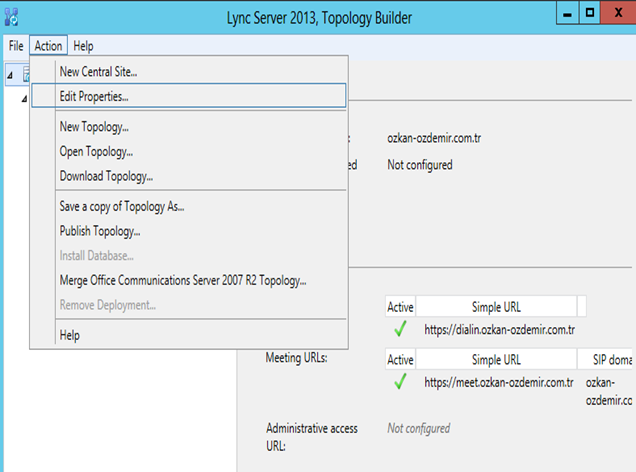This screenshot has width=636, height=472.
Task: Click Help entry at bottom of Action menu
Action: pyautogui.click(x=189, y=335)
